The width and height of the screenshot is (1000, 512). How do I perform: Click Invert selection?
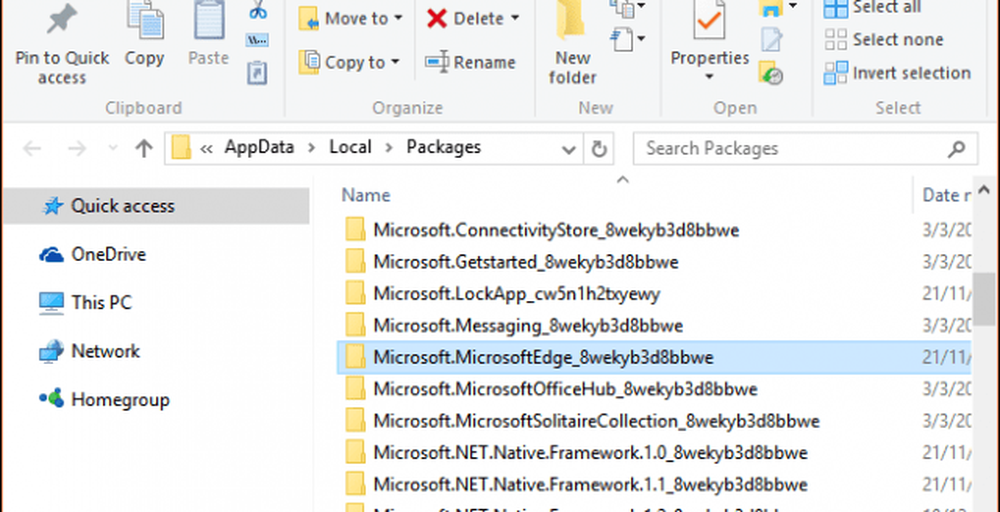coord(897,73)
